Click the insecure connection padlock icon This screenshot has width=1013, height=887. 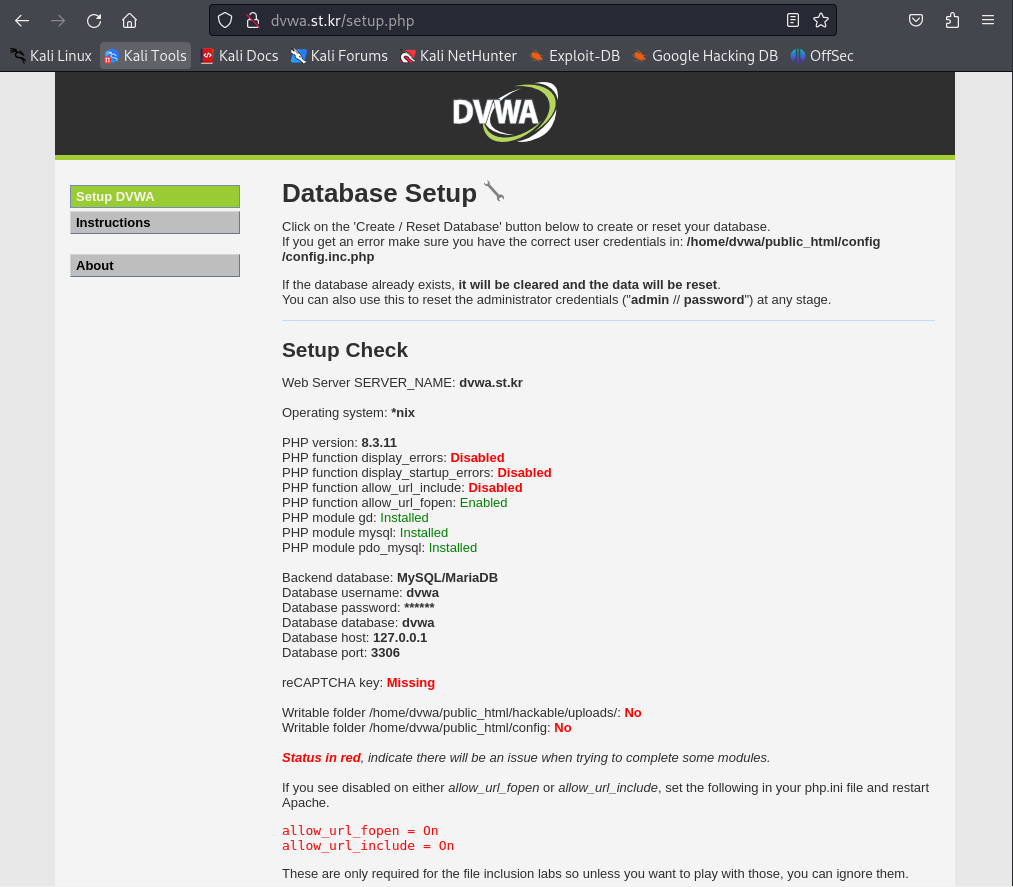click(x=253, y=21)
